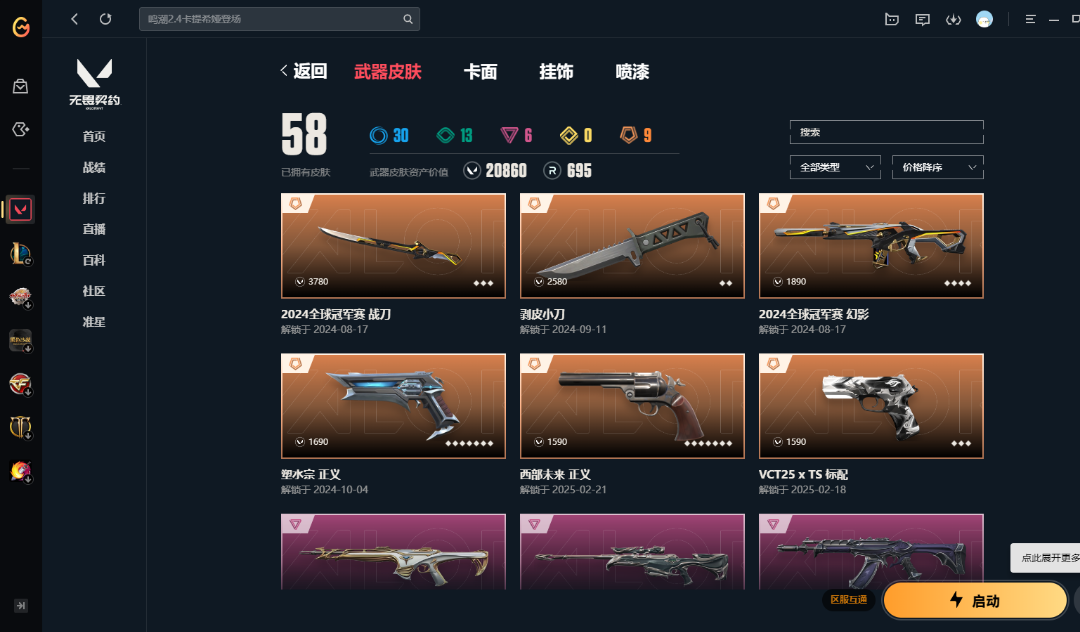
Task: Filter by the blue tier count 30
Action: click(389, 135)
